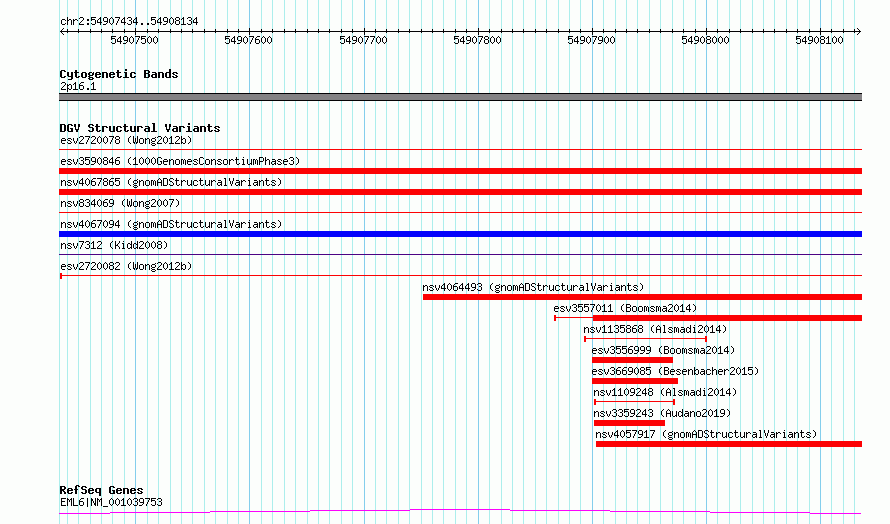Screen dimensions: 890x524
Task: Click ruler position 54907900
Action: coord(591,40)
